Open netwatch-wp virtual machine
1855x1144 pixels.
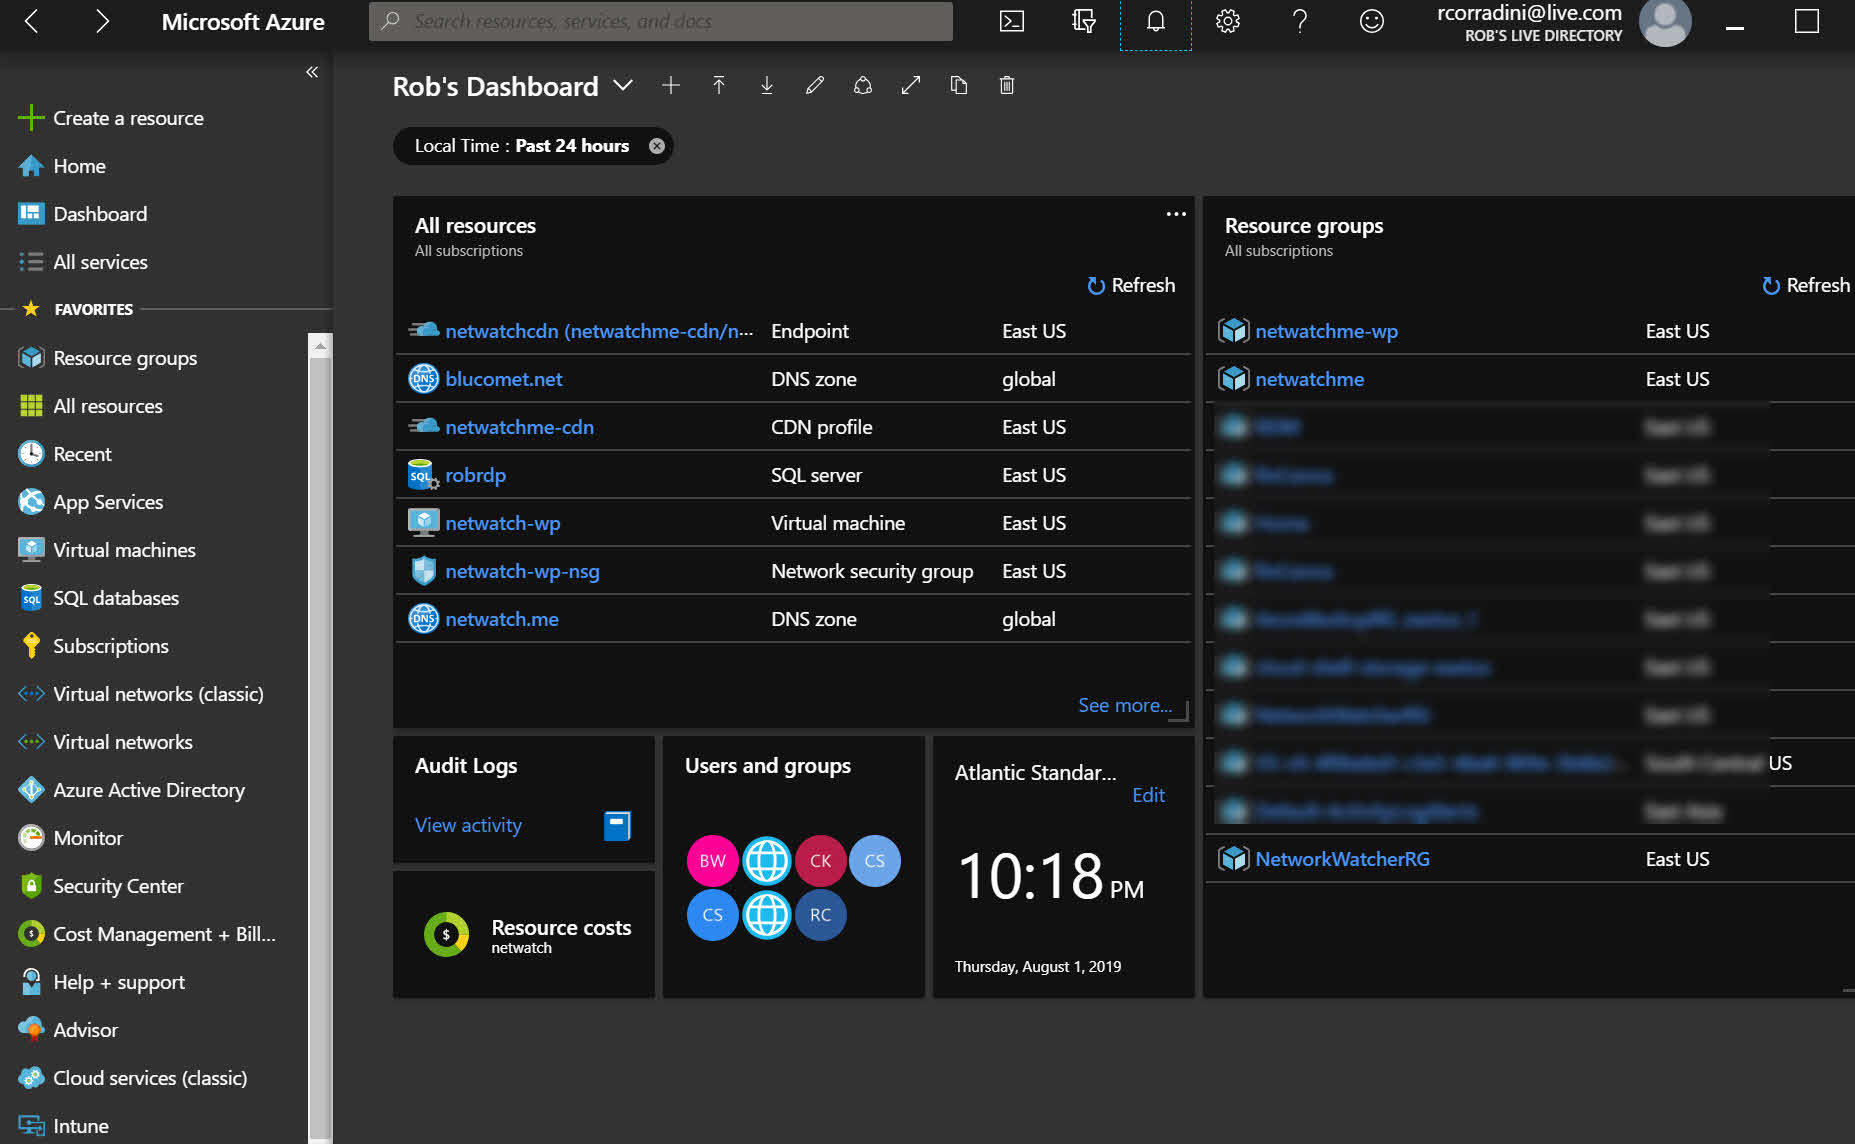[503, 523]
